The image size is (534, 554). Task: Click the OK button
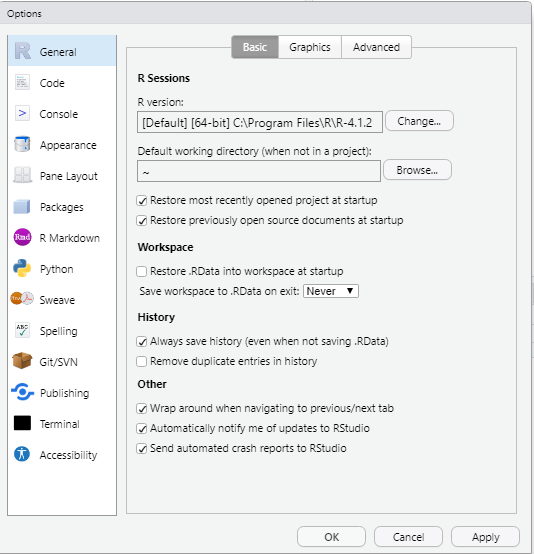(331, 537)
